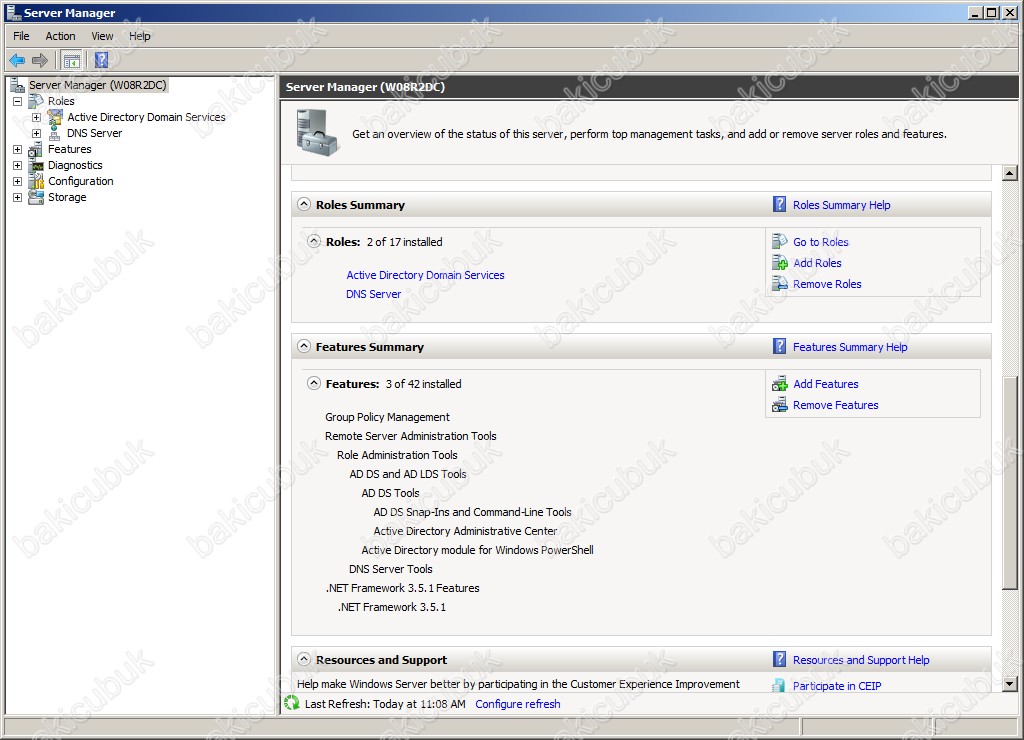Open the Help menu
1024x740 pixels.
[x=139, y=36]
